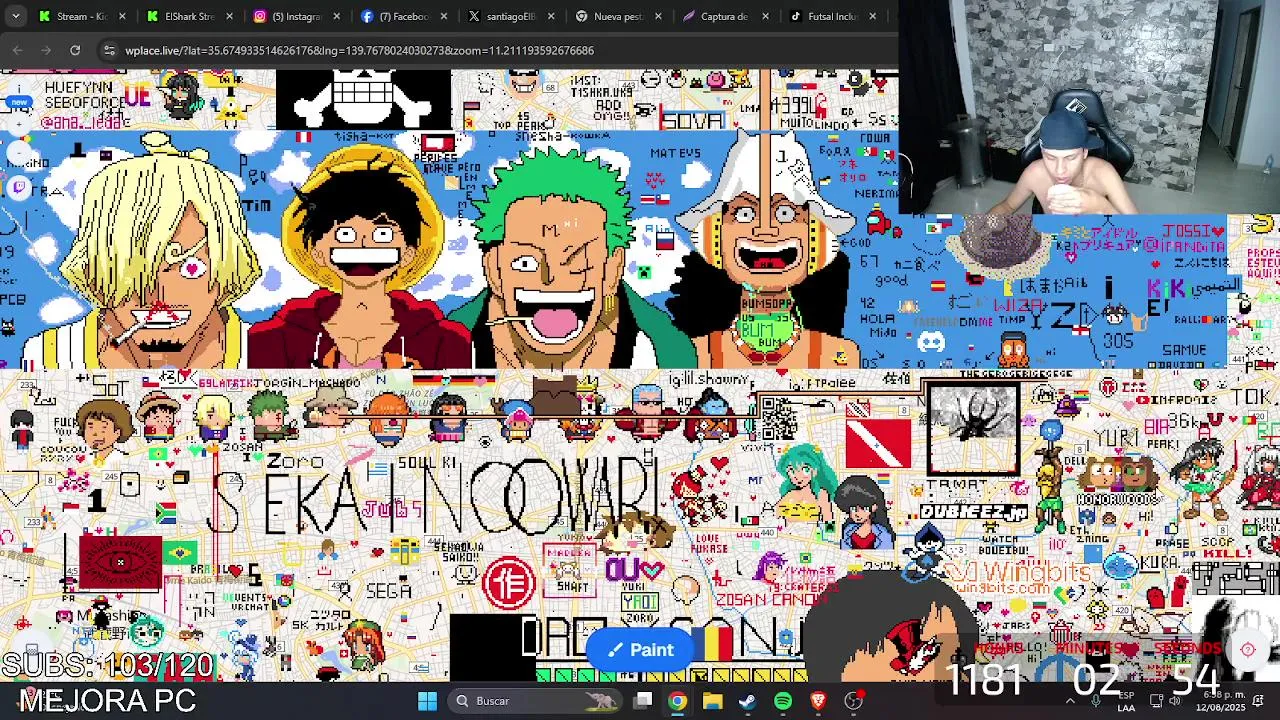
Task: Switch to the santiagoElB X tab
Action: coord(510,16)
